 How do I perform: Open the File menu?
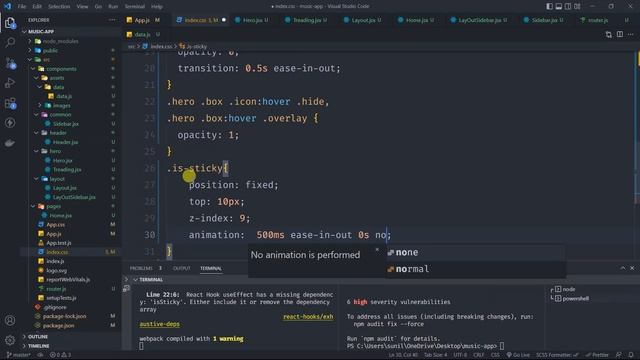point(22,7)
